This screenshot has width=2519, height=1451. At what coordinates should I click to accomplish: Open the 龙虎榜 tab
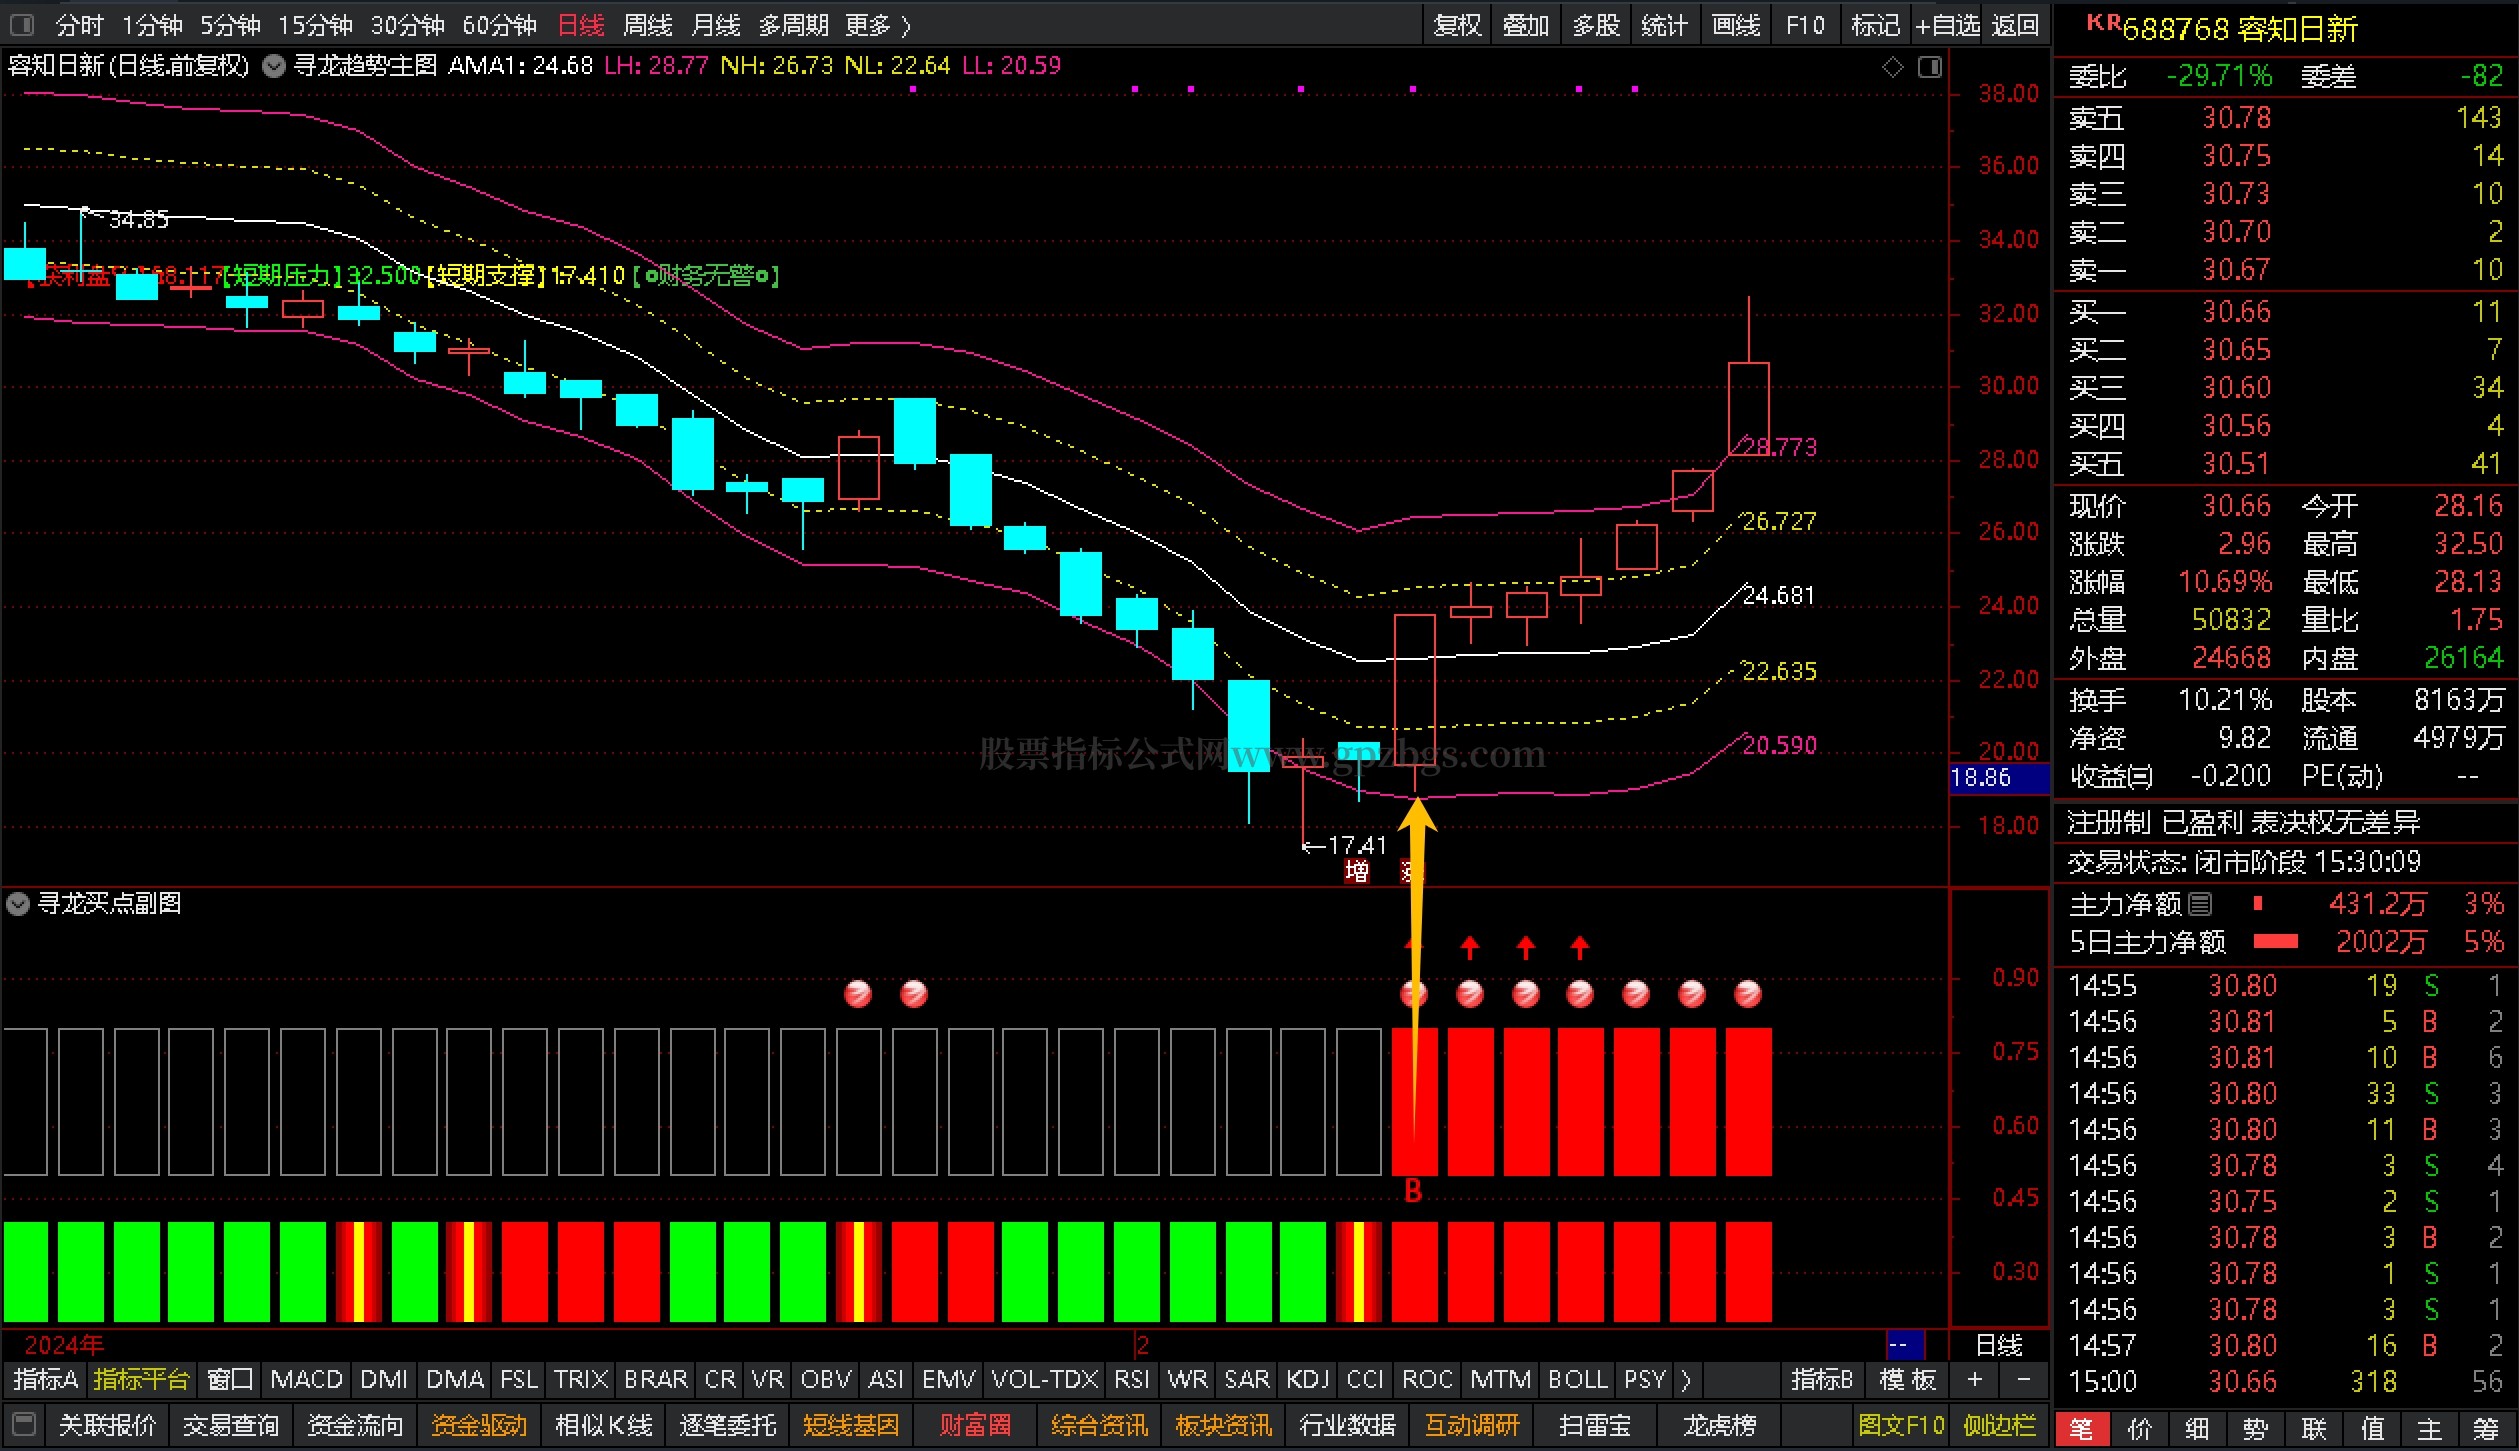1719,1425
